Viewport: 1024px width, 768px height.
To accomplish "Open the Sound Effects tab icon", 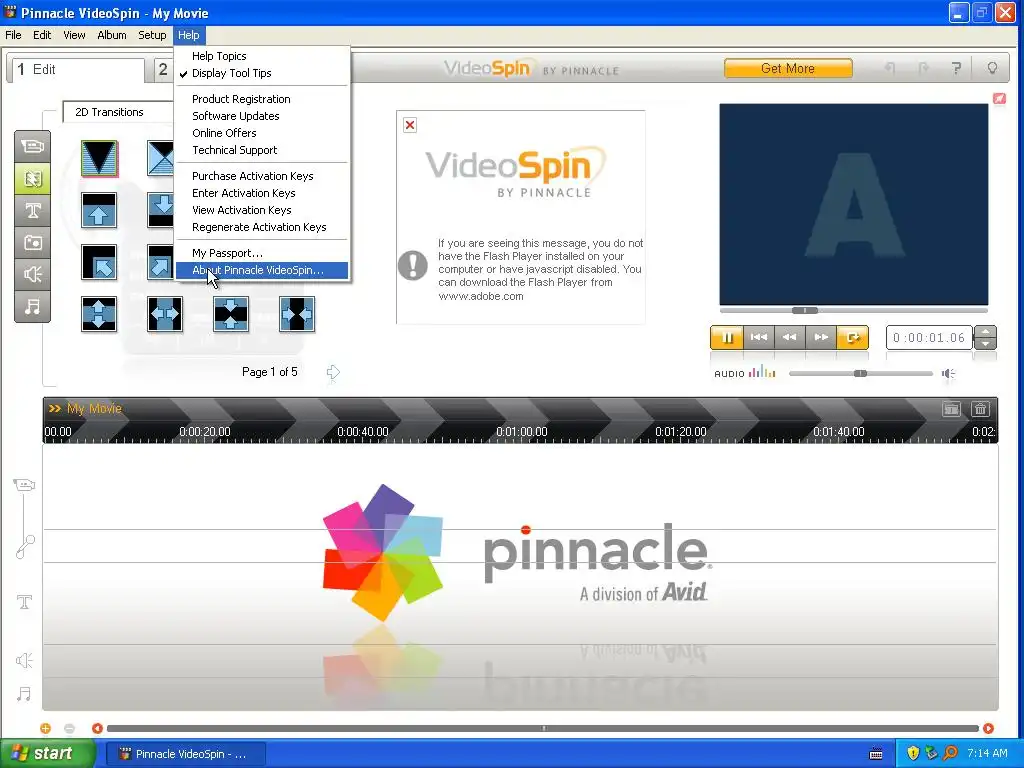I will point(33,274).
